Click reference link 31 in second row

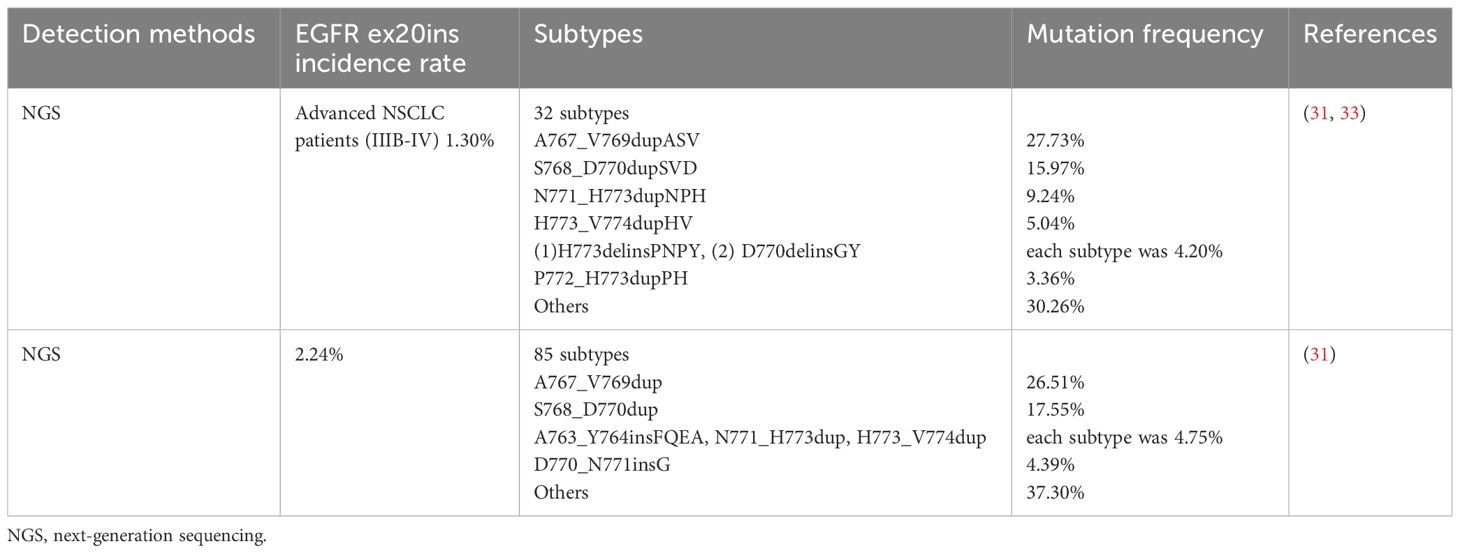tap(1325, 356)
